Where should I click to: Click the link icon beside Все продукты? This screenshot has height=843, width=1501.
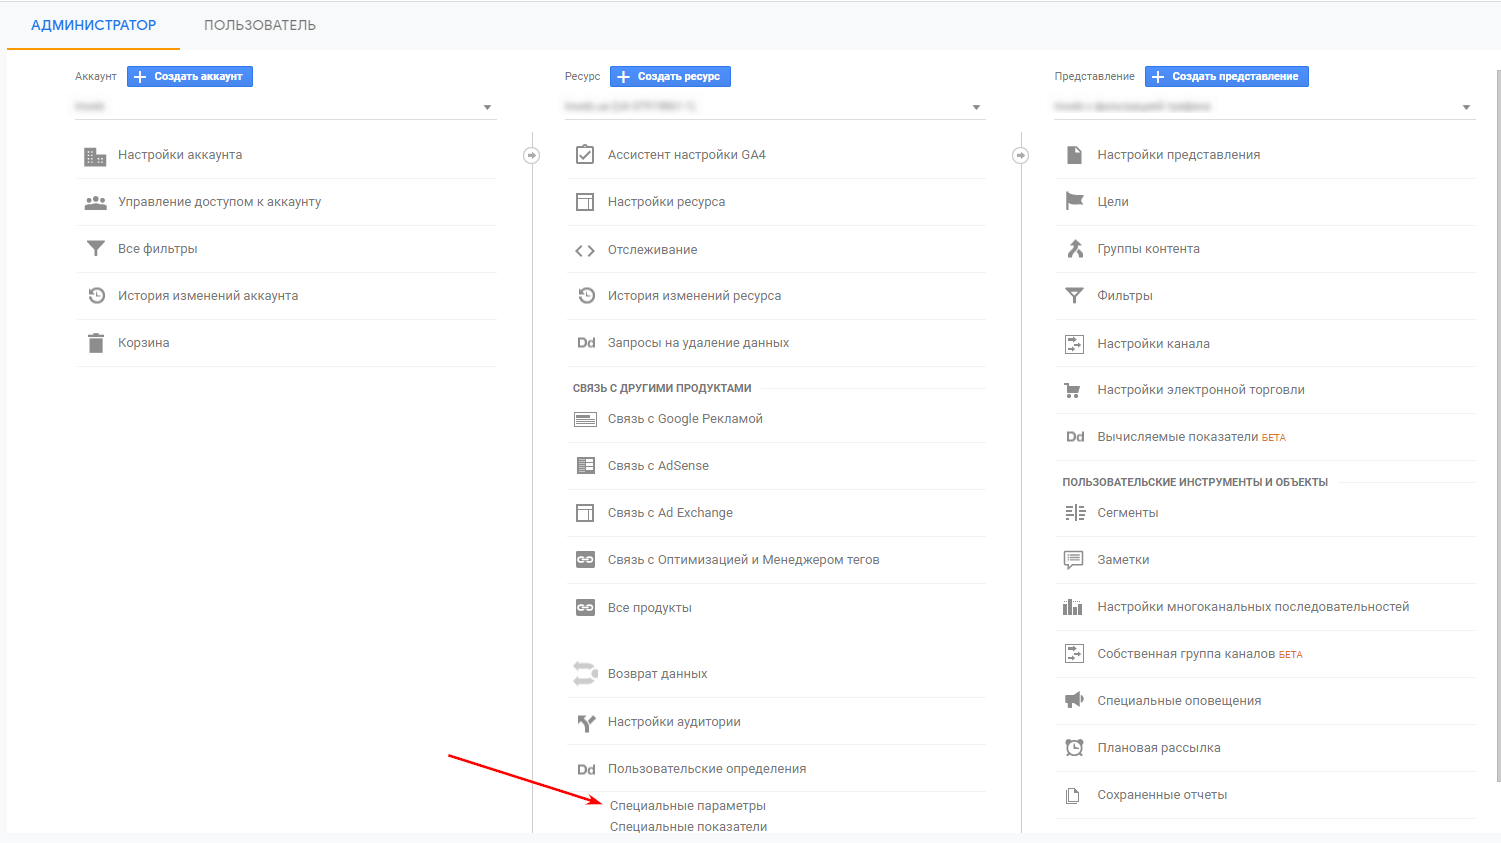(585, 608)
